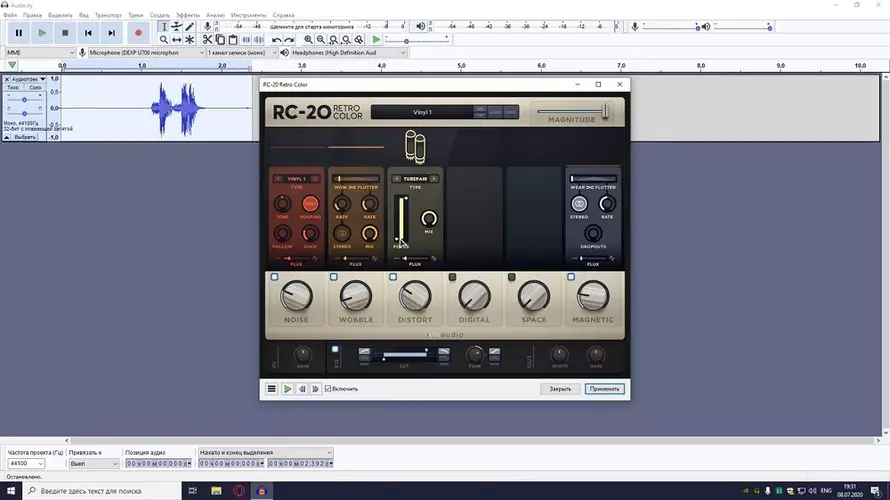Click the Undo arrow icon
The width and height of the screenshot is (890, 500).
point(276,40)
